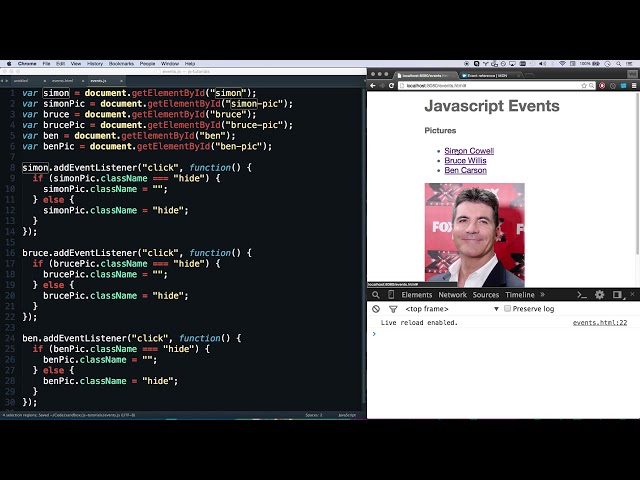Open the top frame context dropdown
This screenshot has width=640, height=480.
tap(452, 309)
